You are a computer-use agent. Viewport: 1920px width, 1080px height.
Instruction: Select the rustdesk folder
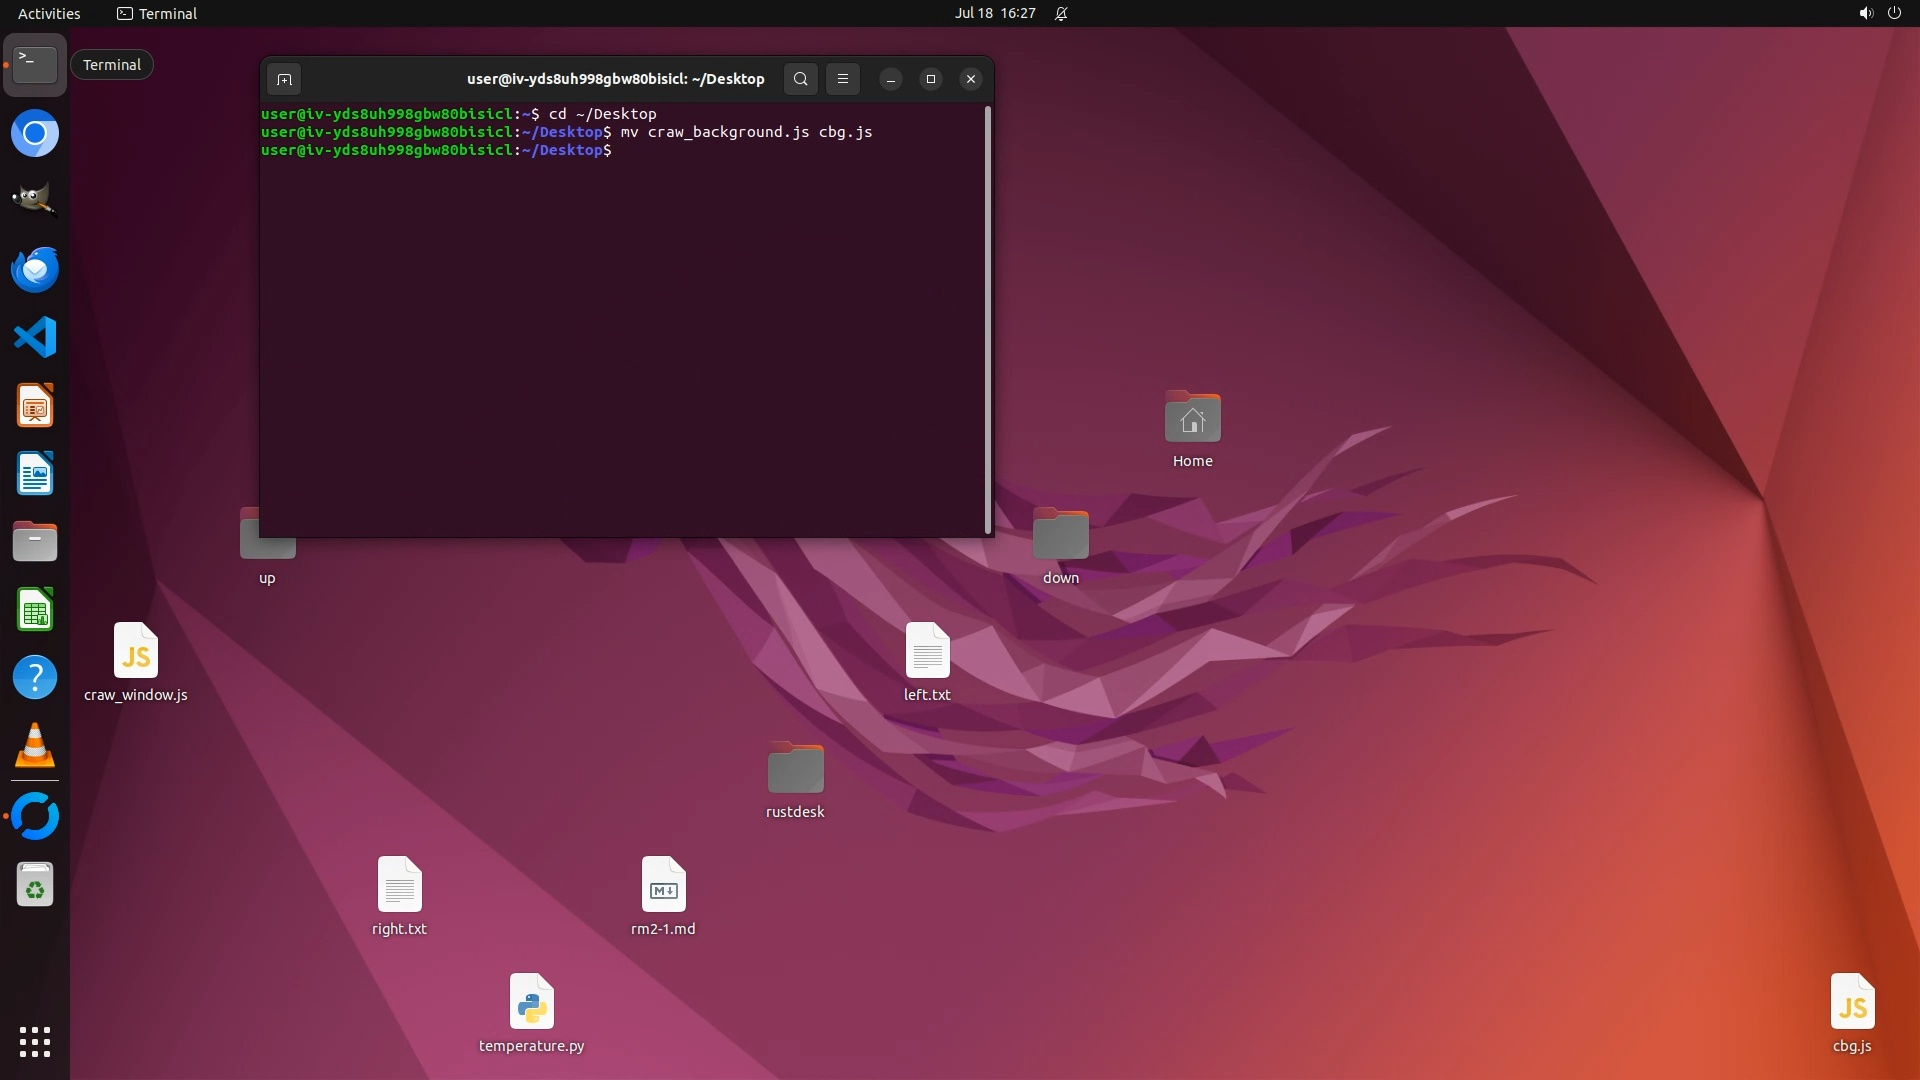point(795,769)
